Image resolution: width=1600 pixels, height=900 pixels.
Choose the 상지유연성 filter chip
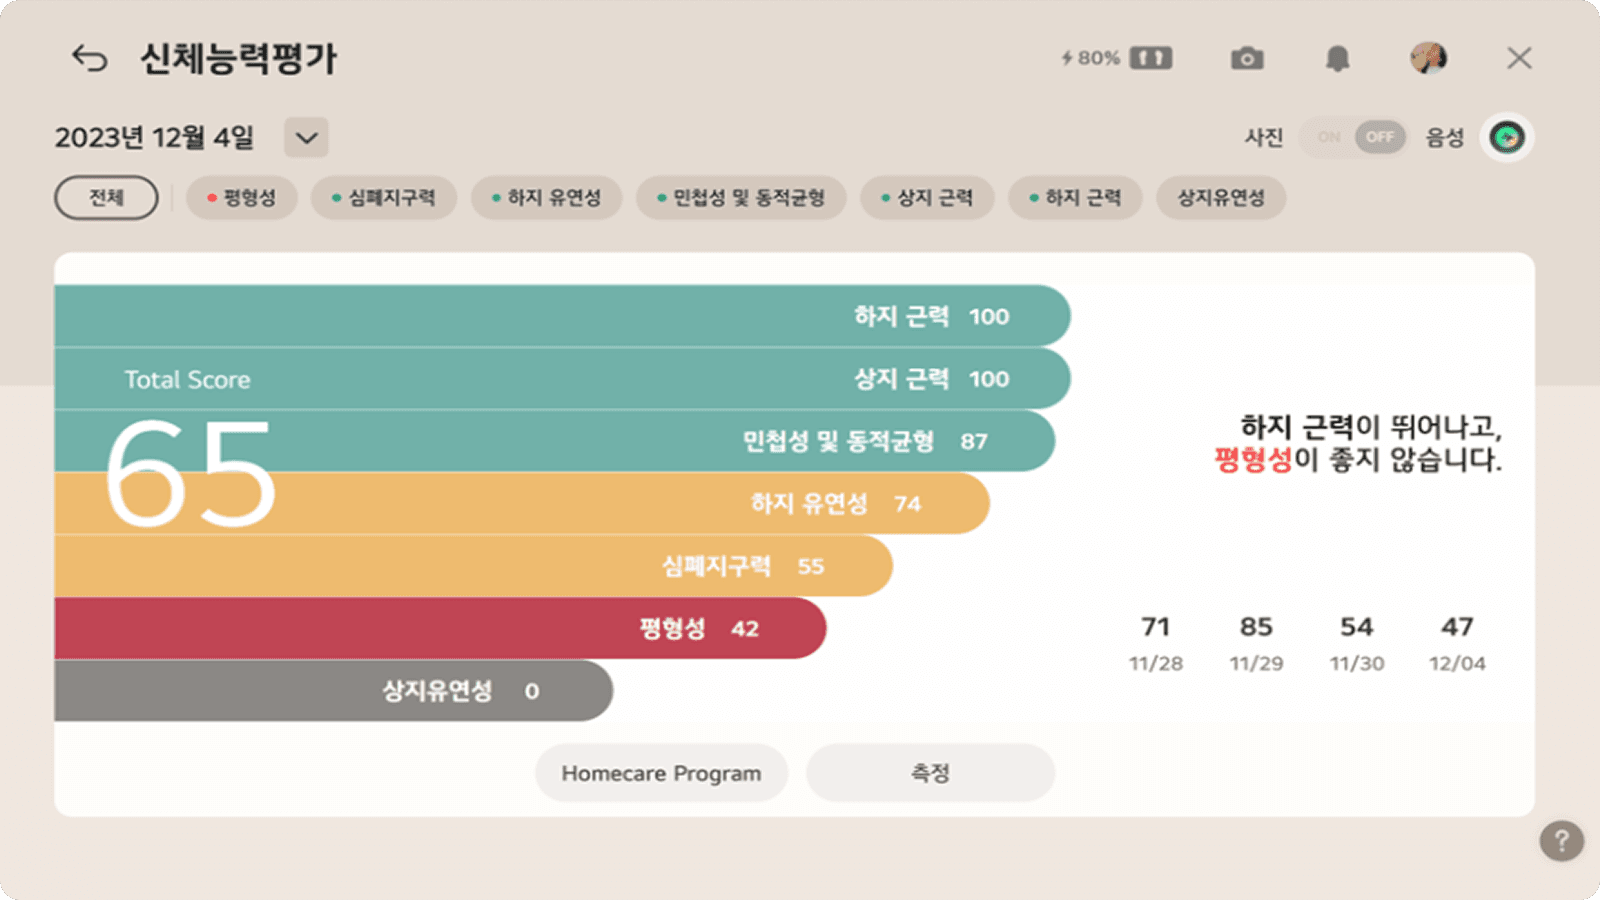coord(1220,198)
